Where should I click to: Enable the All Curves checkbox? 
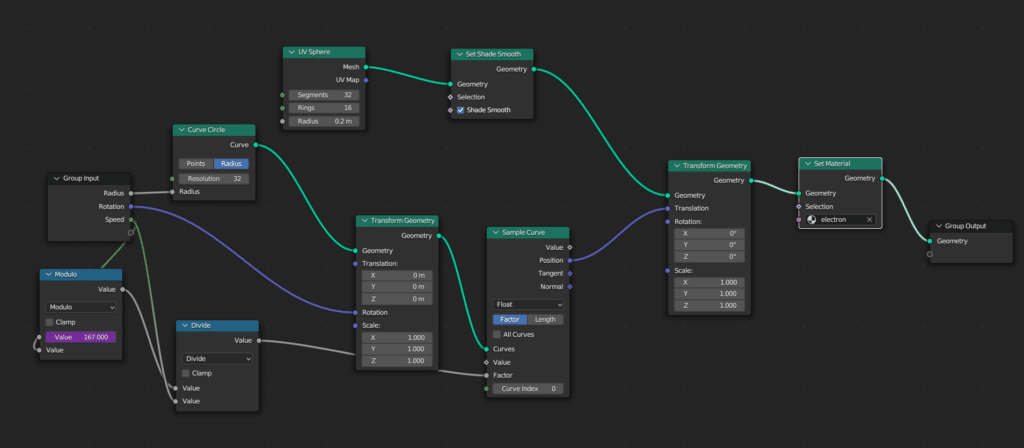(497, 334)
